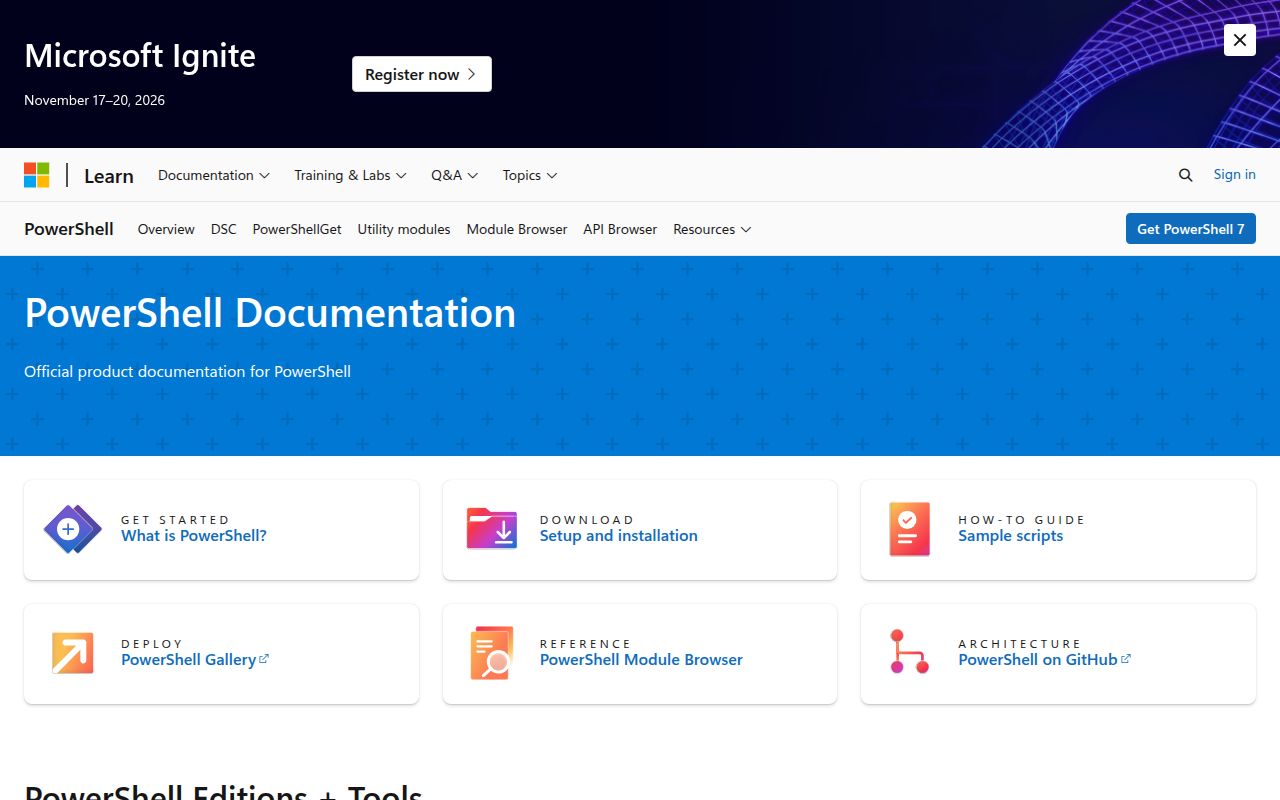1280x800 pixels.
Task: Expand the Documentation dropdown menu
Action: pyautogui.click(x=214, y=175)
